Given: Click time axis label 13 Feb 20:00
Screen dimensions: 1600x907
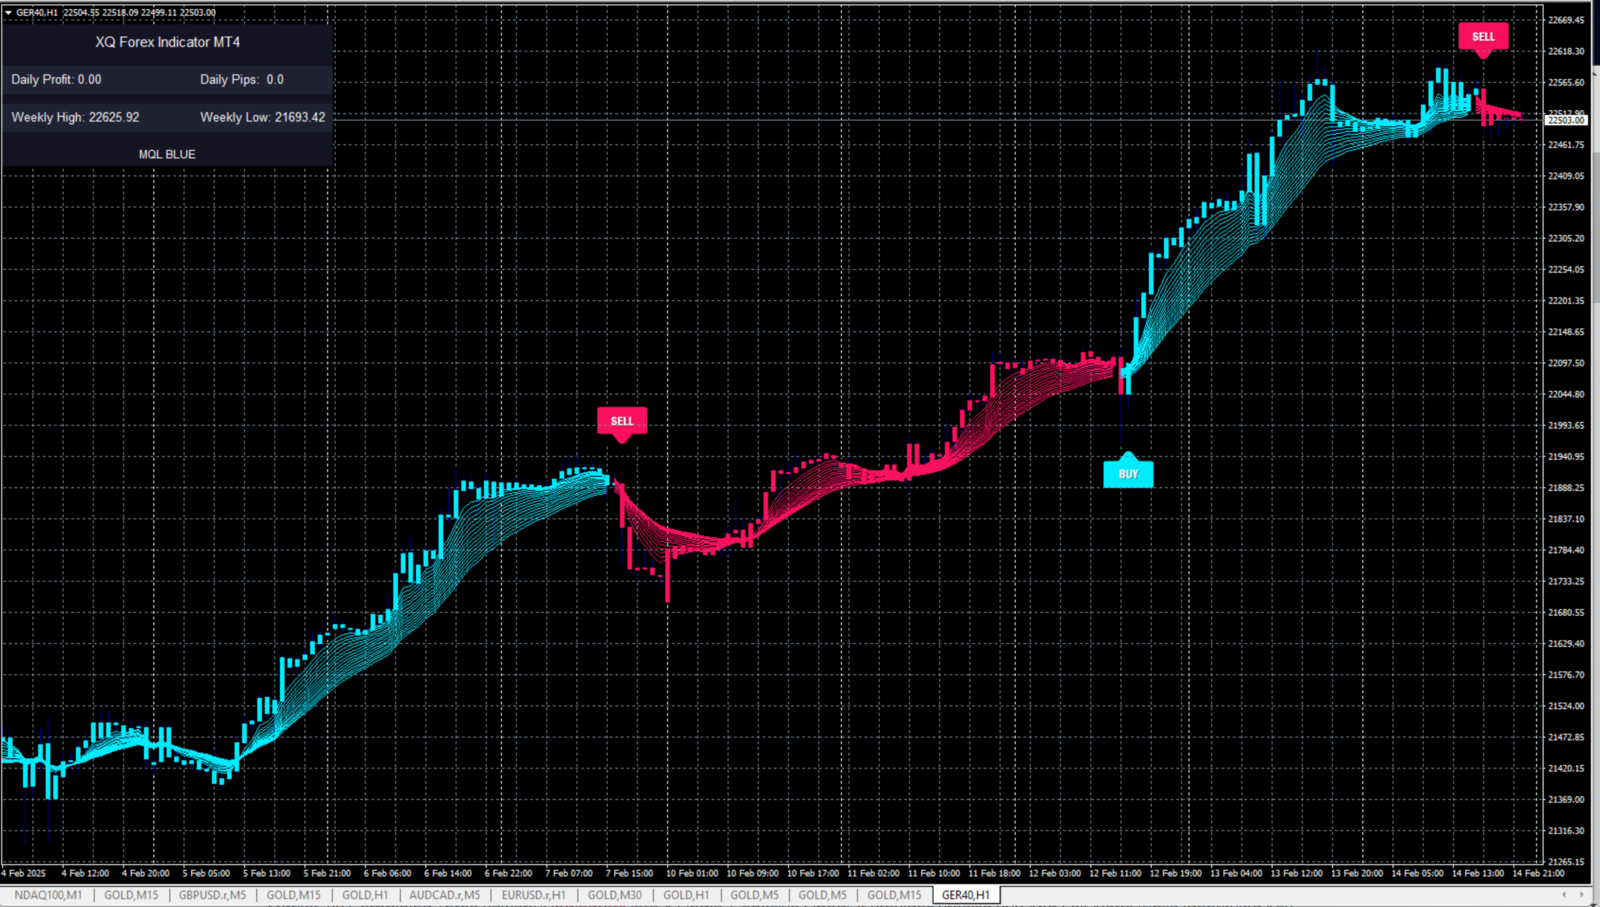Looking at the screenshot, I should (1357, 873).
